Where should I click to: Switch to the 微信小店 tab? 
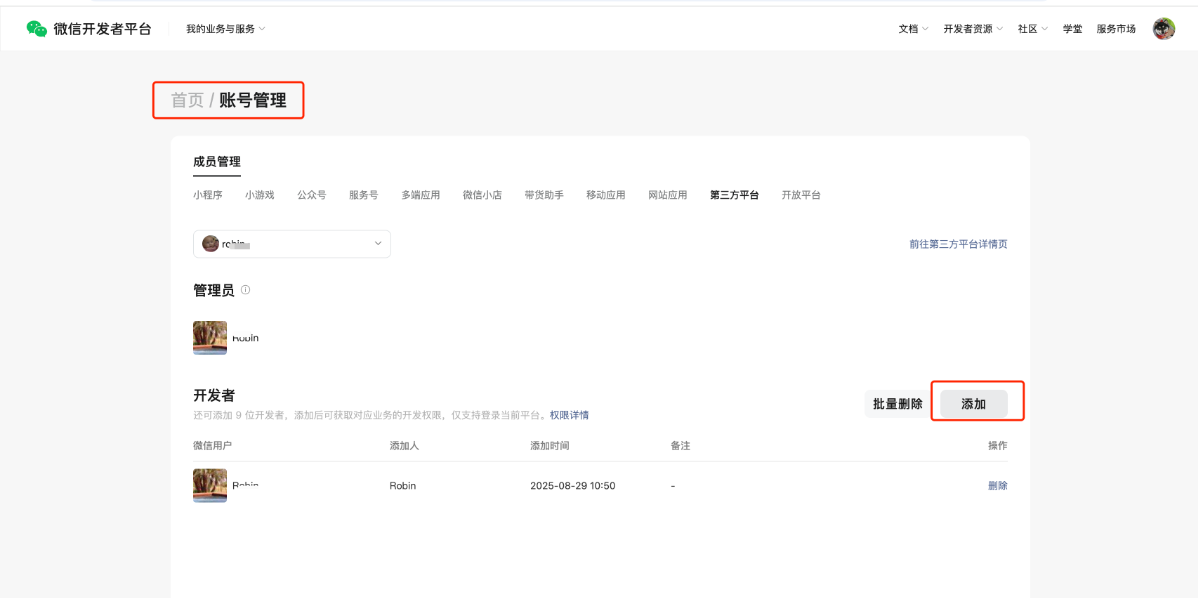(482, 195)
